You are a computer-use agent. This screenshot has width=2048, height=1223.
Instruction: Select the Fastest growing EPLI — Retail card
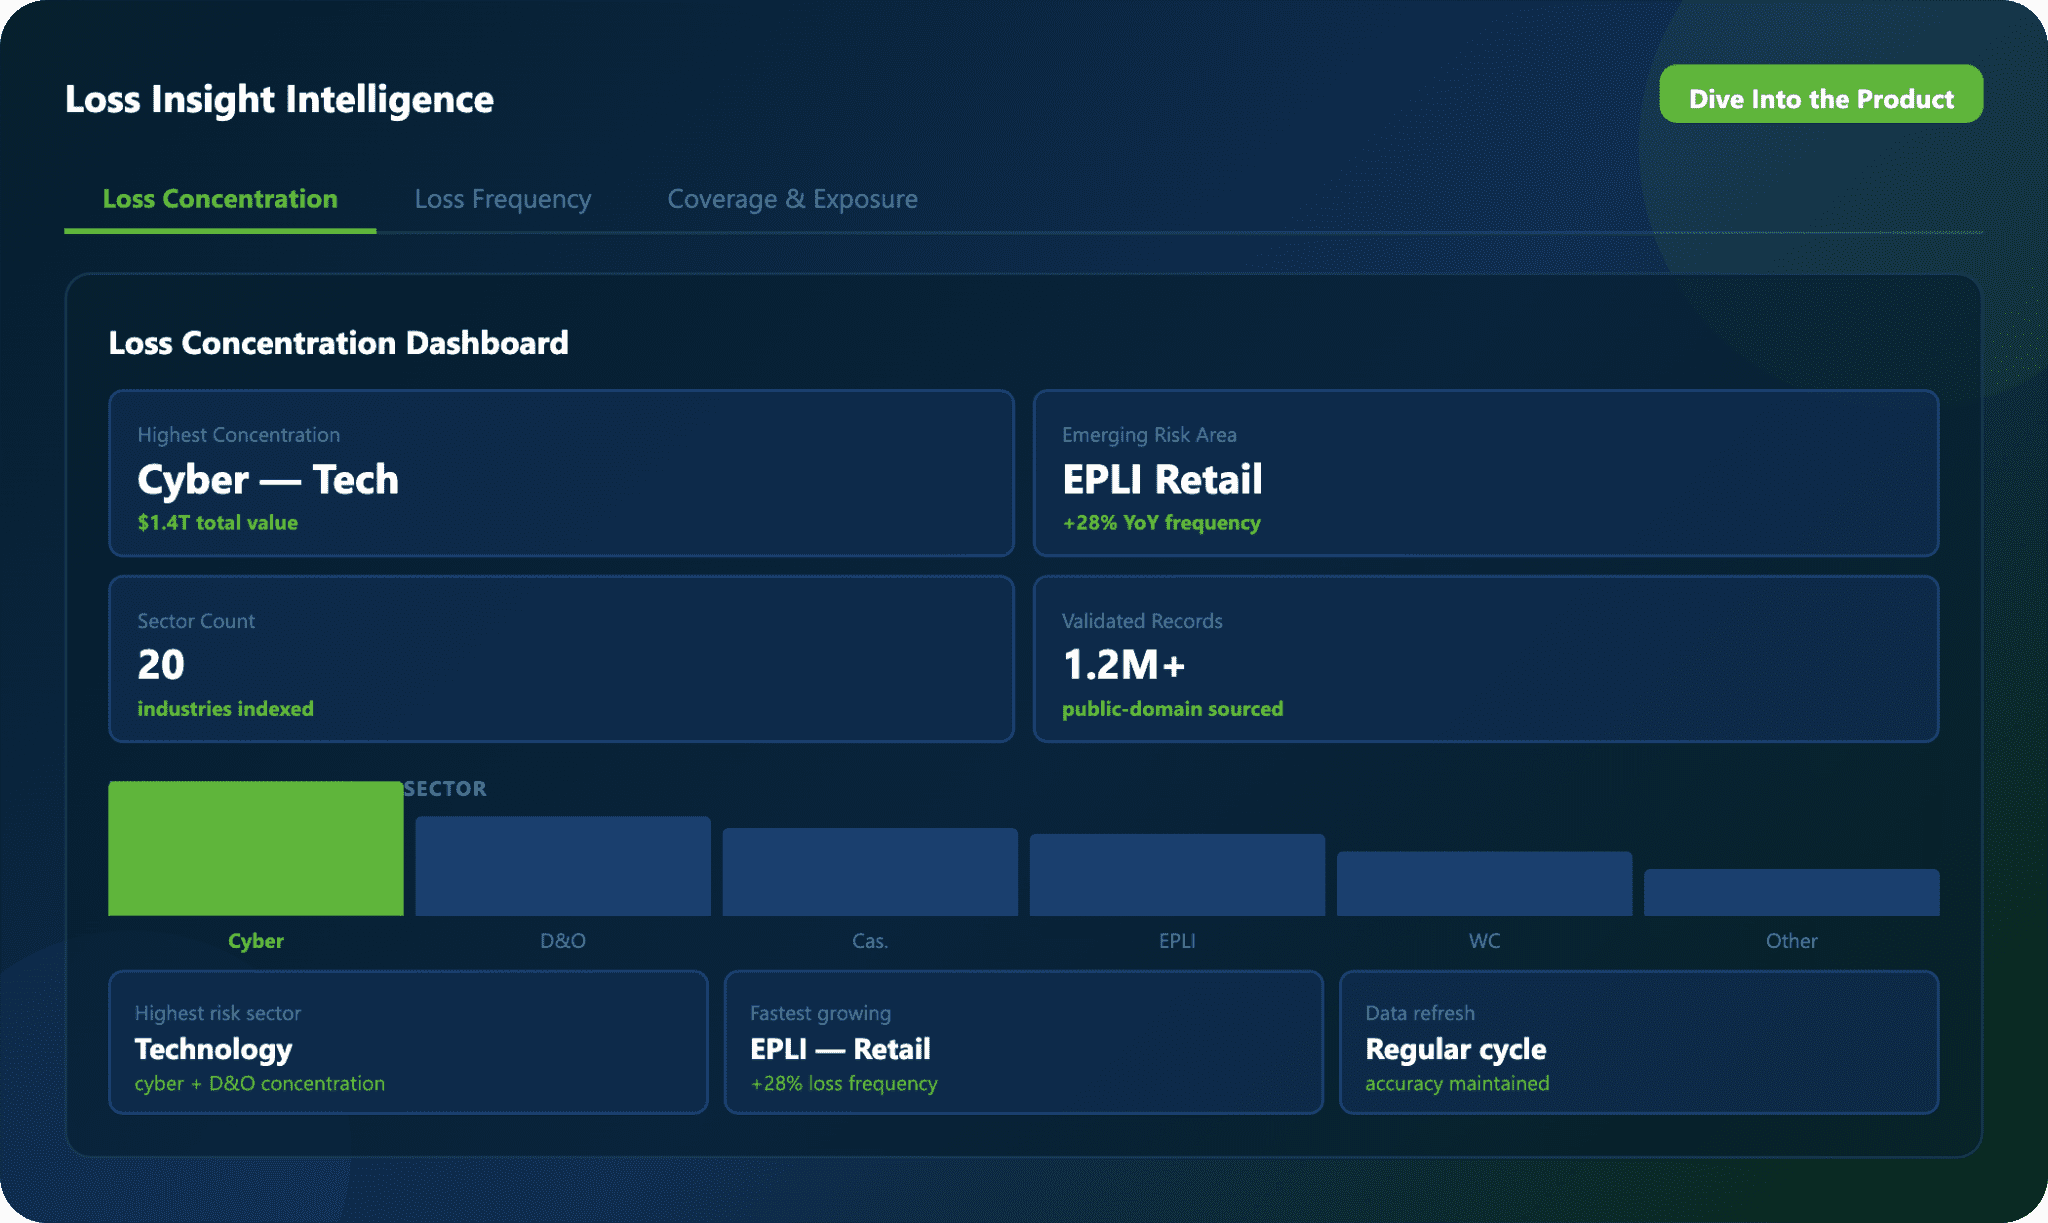(1023, 1042)
